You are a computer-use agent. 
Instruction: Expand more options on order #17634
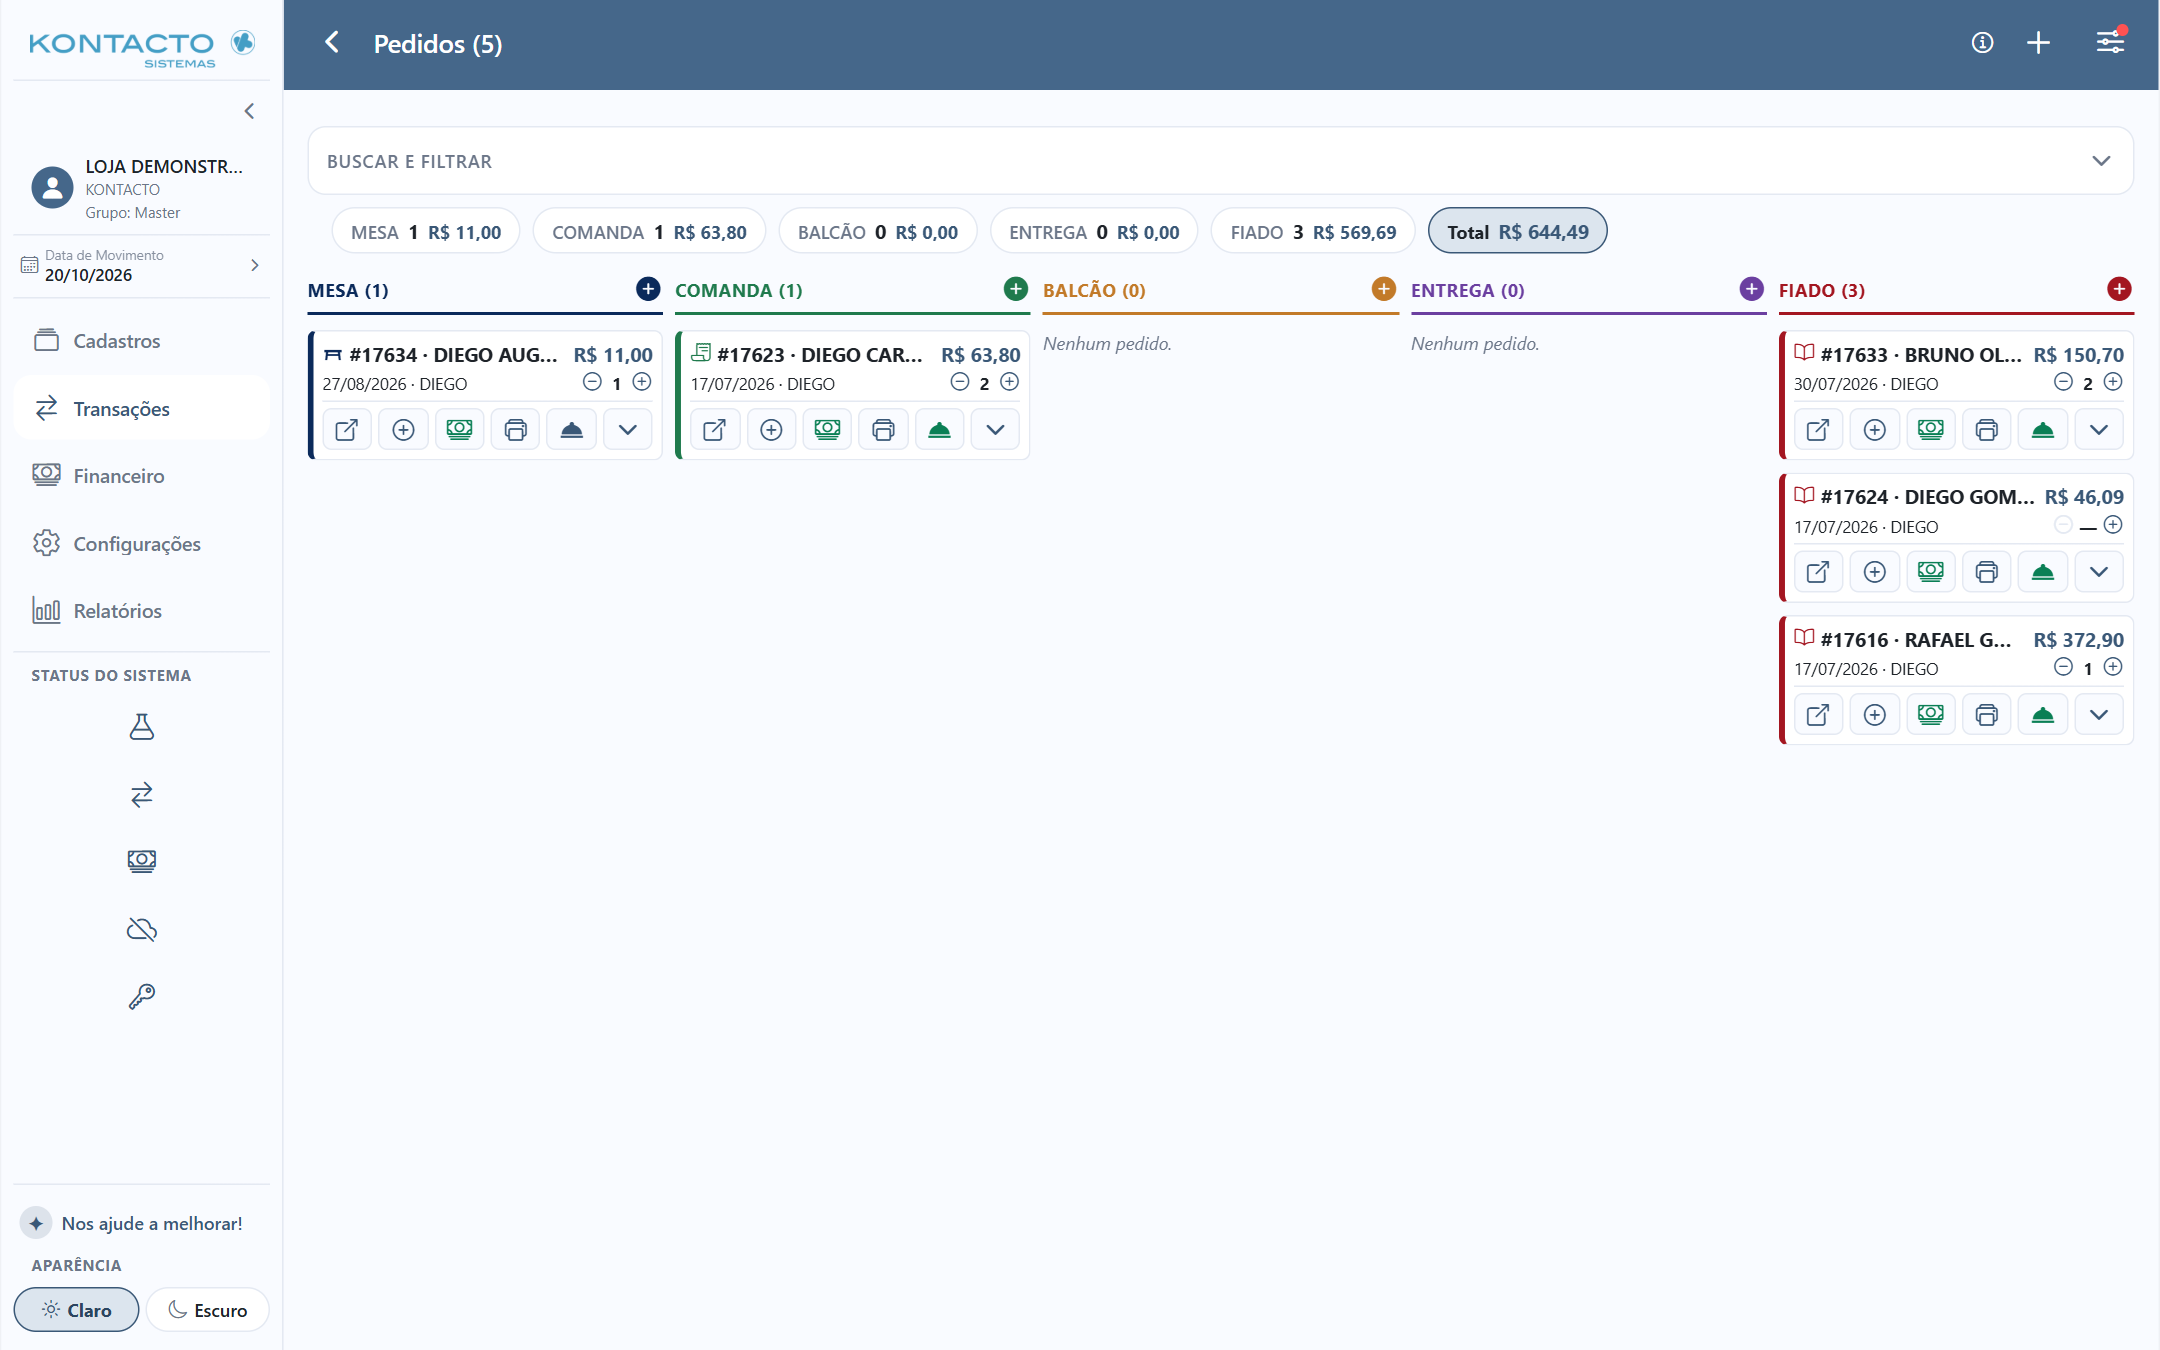(x=627, y=430)
